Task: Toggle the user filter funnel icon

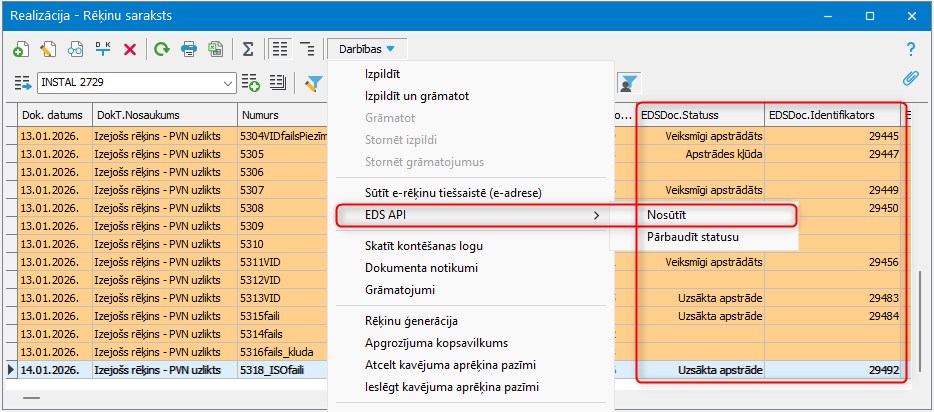Action: click(x=627, y=83)
